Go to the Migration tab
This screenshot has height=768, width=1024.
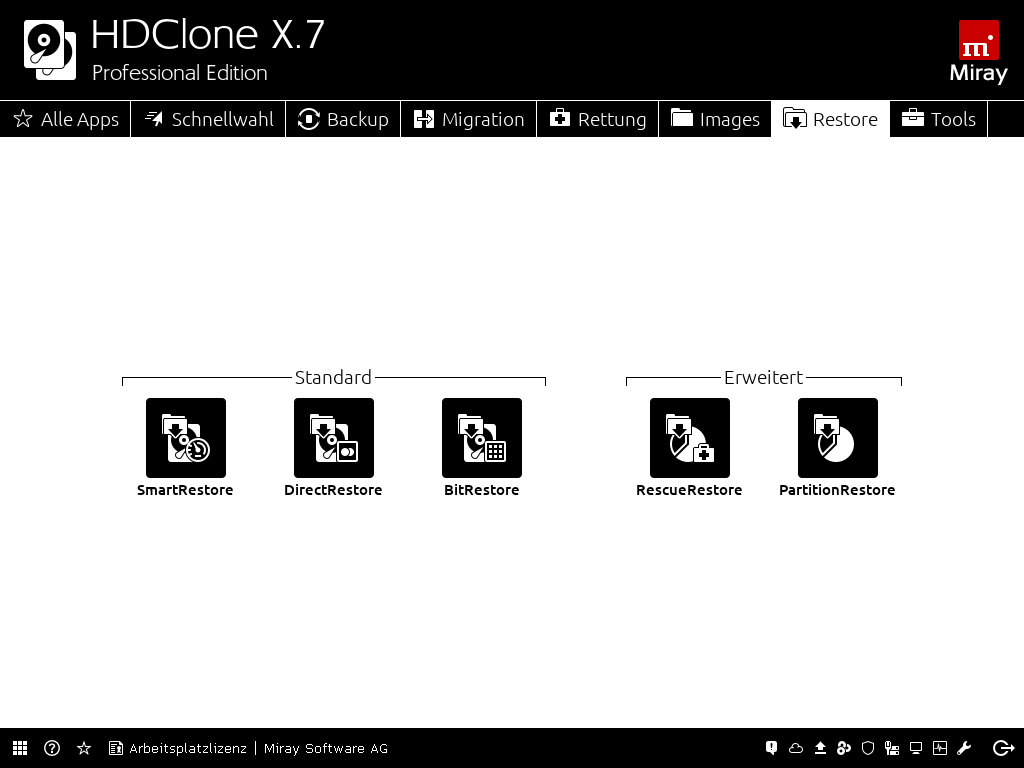tap(469, 119)
